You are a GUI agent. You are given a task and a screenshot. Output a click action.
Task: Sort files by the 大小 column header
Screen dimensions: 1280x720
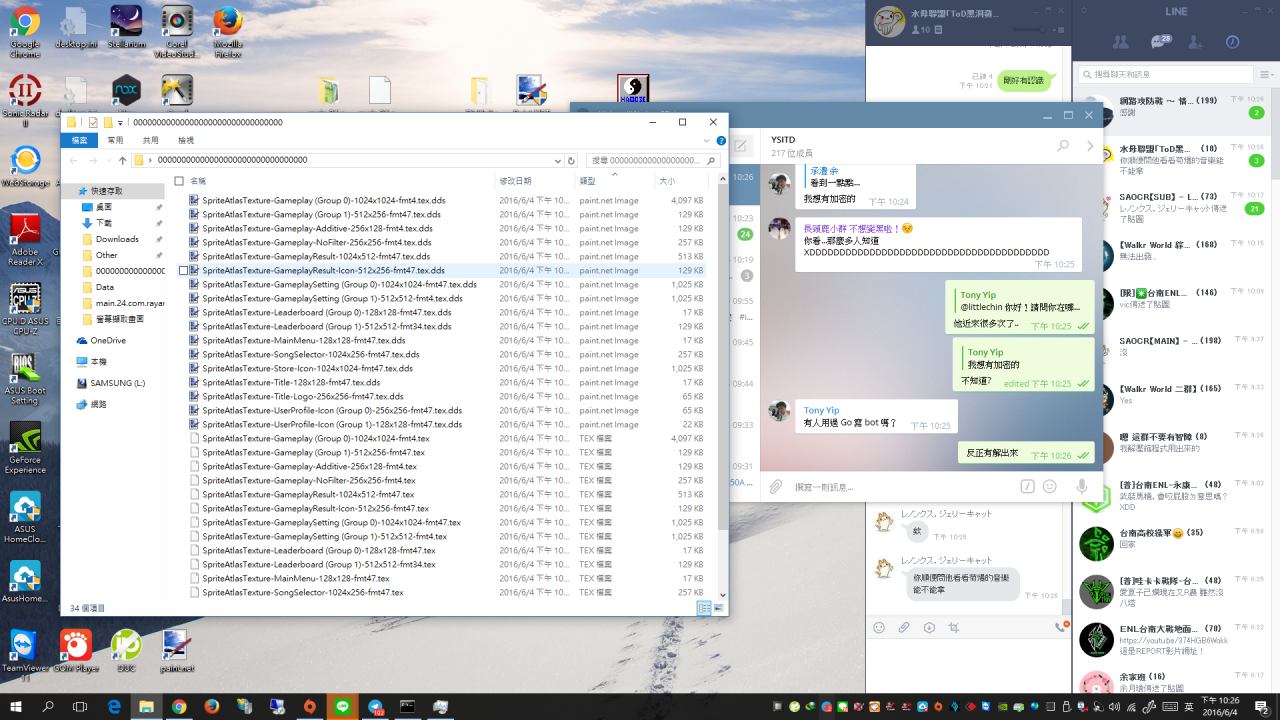[x=667, y=181]
